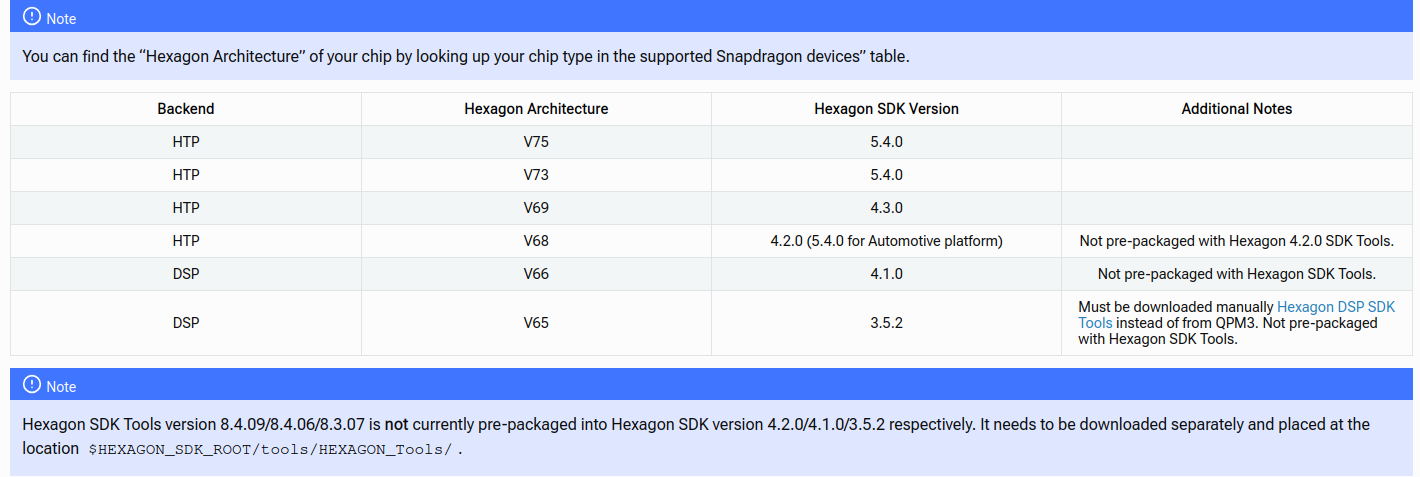Click the Backend column header
Screen dimensions: 1420x477
coord(186,109)
